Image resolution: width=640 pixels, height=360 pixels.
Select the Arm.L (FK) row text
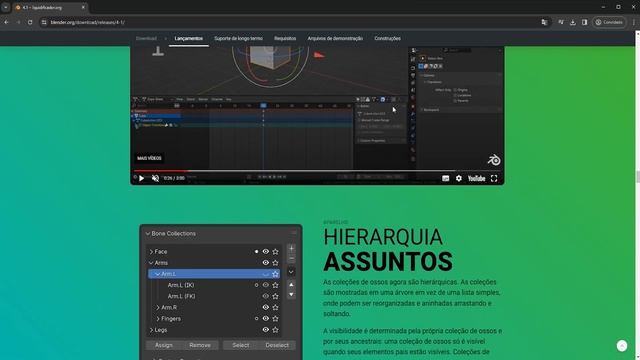181,296
